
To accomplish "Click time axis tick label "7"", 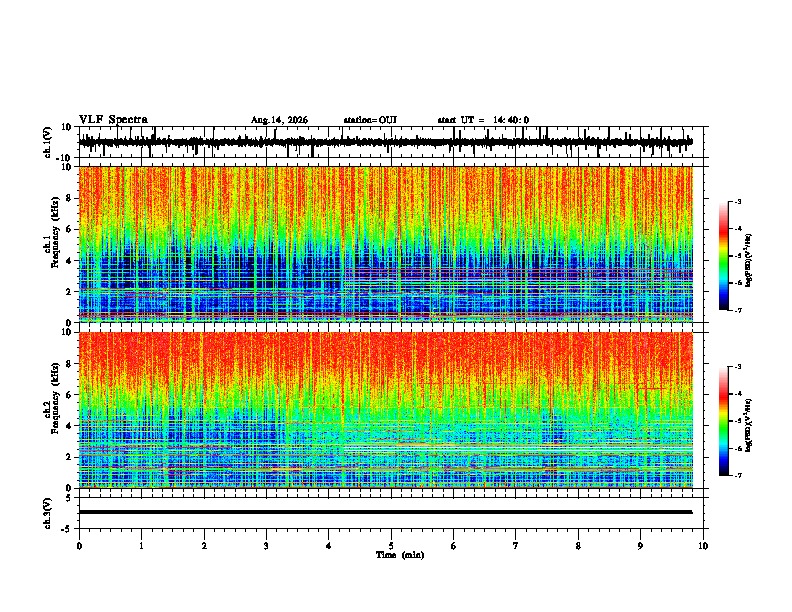I will (x=516, y=546).
